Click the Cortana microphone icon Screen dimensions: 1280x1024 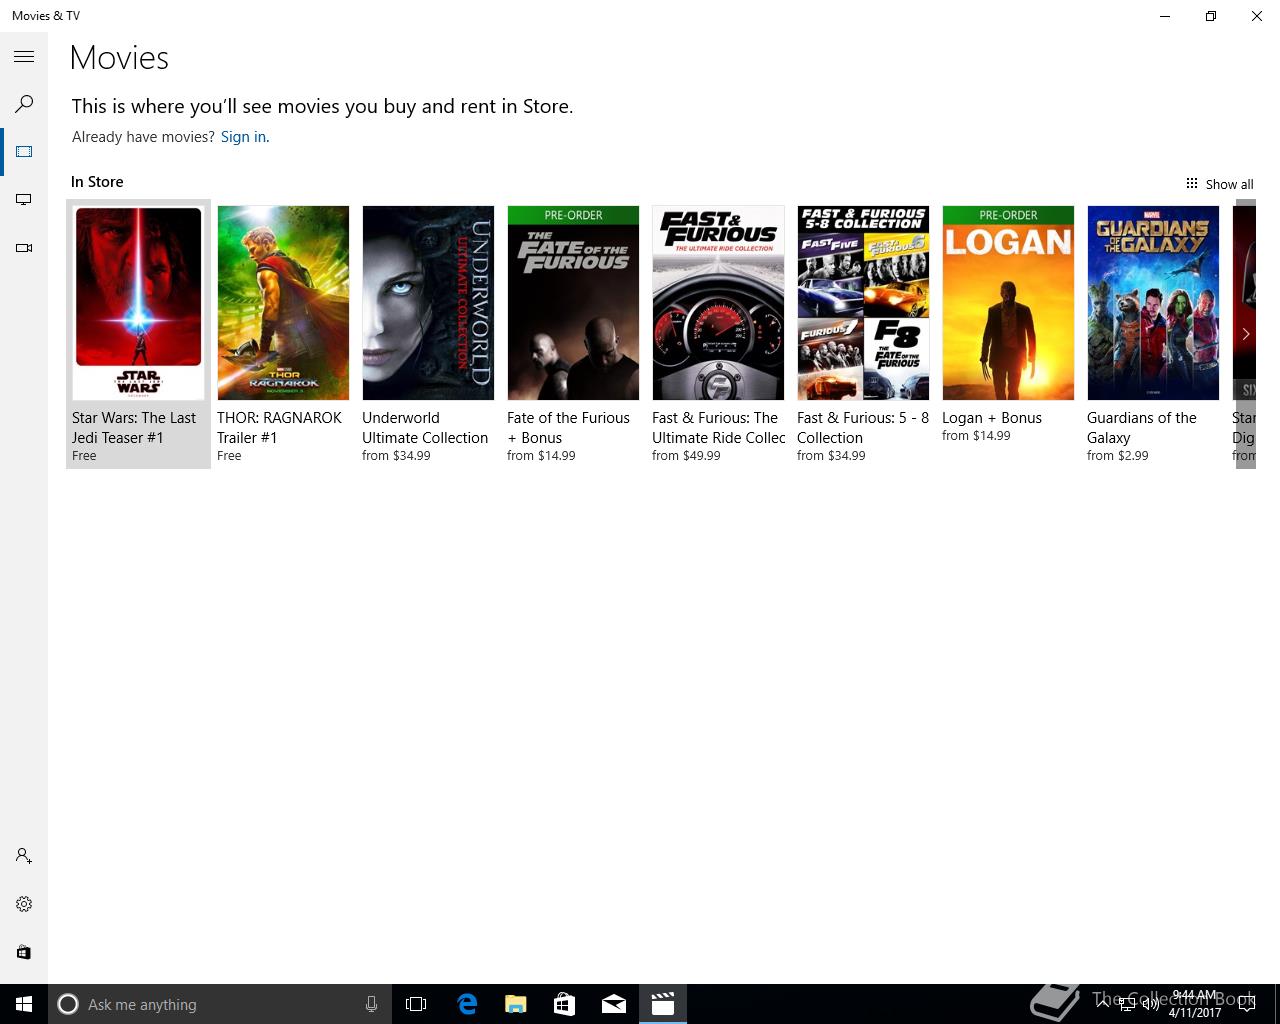(x=371, y=1004)
